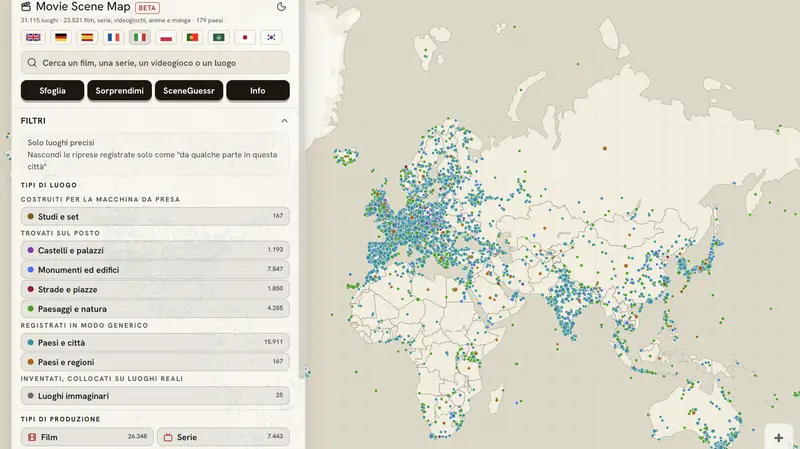The height and width of the screenshot is (449, 800).
Task: Select the Italian flag language
Action: (x=140, y=37)
